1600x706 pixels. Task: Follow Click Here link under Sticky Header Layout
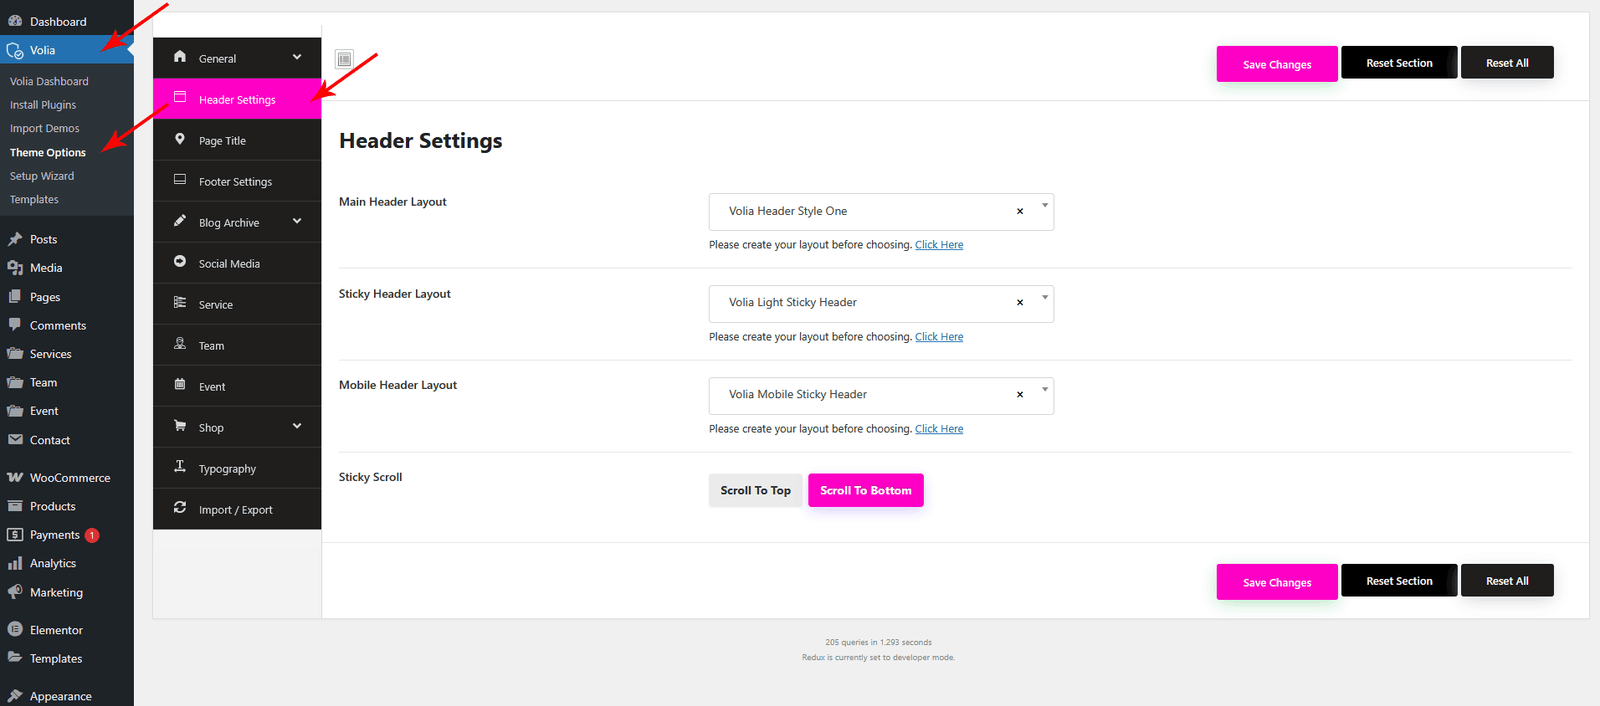(x=939, y=337)
